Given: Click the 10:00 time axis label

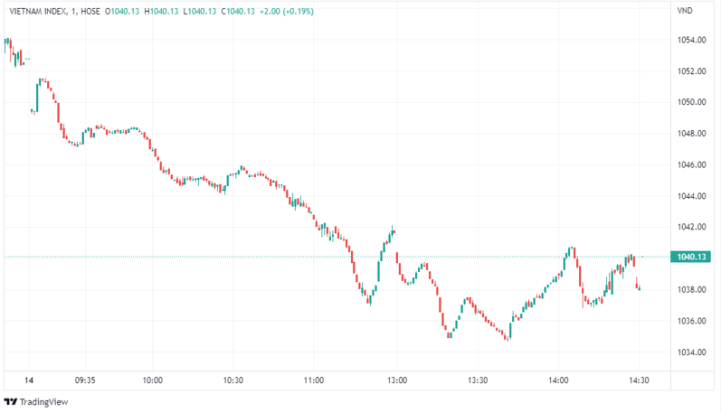Looking at the screenshot, I should point(153,380).
